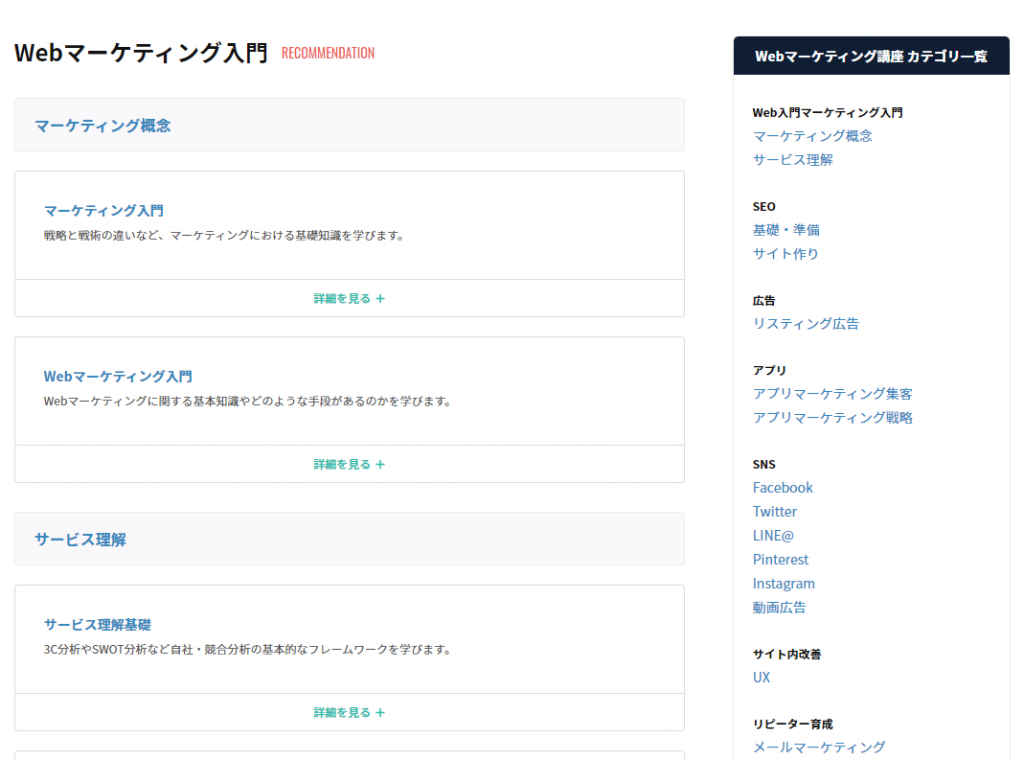
Task: Go to Pinterest in SNS category
Action: [780, 560]
